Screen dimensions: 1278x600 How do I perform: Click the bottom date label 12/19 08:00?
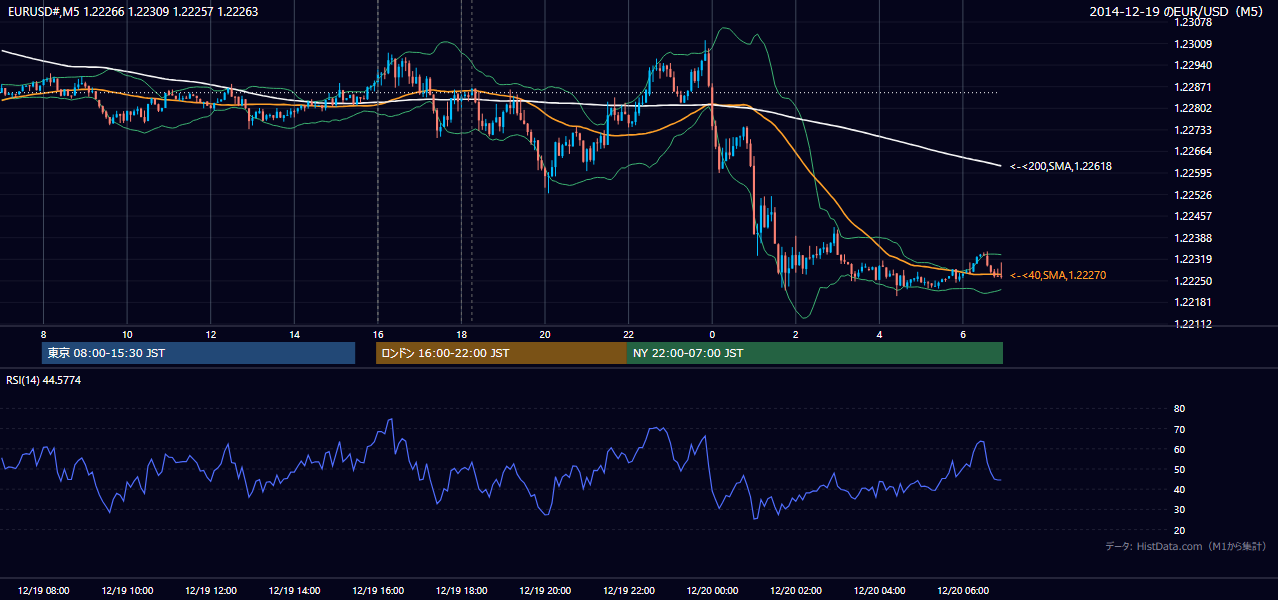(43, 591)
